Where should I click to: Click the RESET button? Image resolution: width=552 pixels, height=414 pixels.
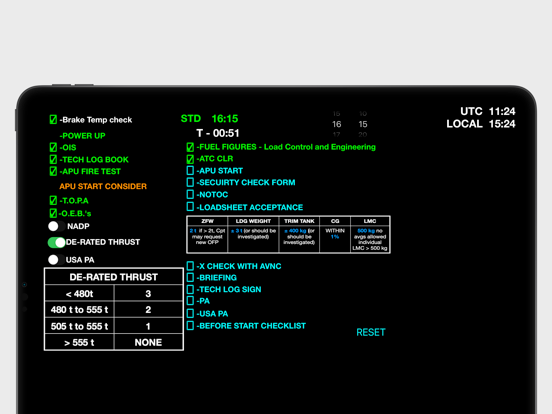pyautogui.click(x=371, y=332)
